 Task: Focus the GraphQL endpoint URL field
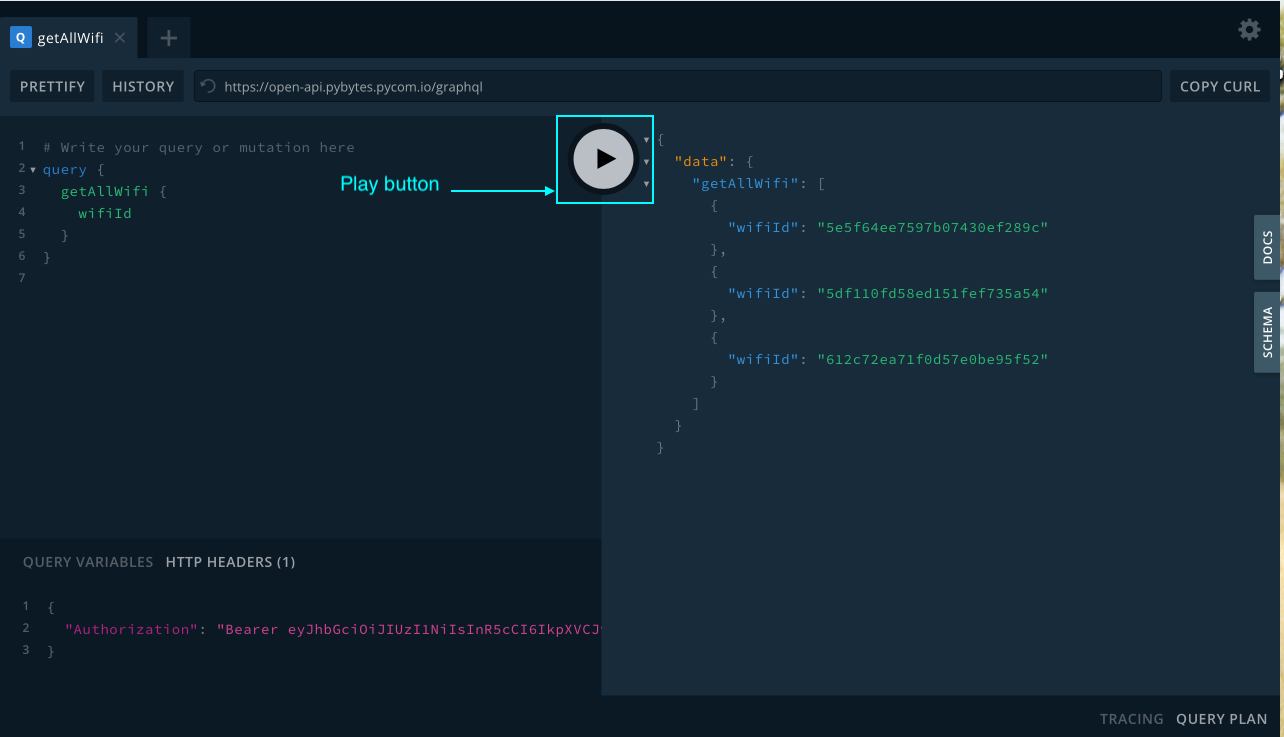[680, 86]
